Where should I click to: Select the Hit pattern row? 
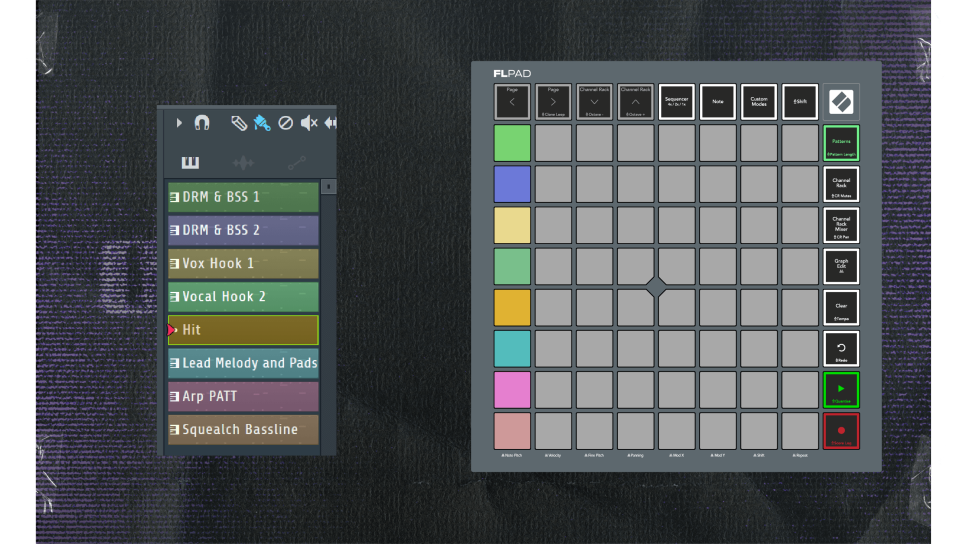point(243,330)
